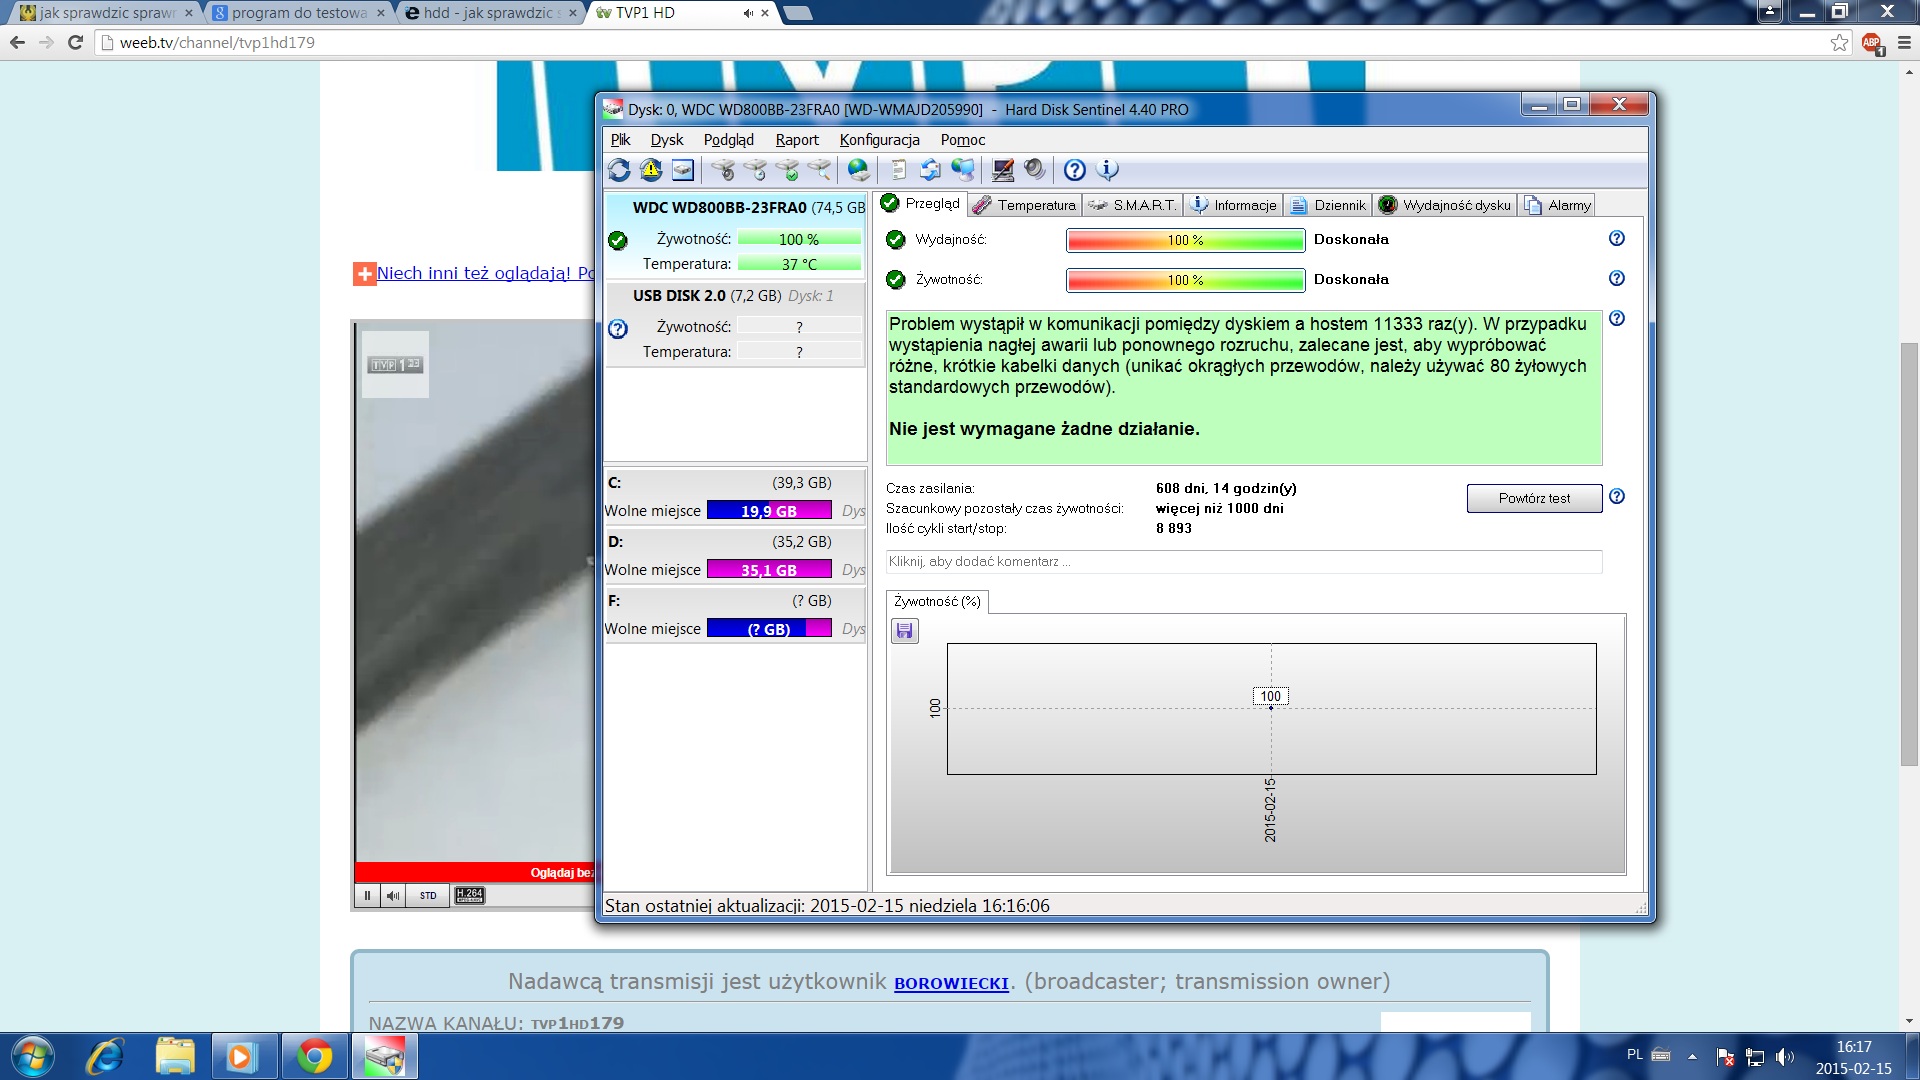Mute the video player volume
The image size is (1920, 1080).
(393, 896)
